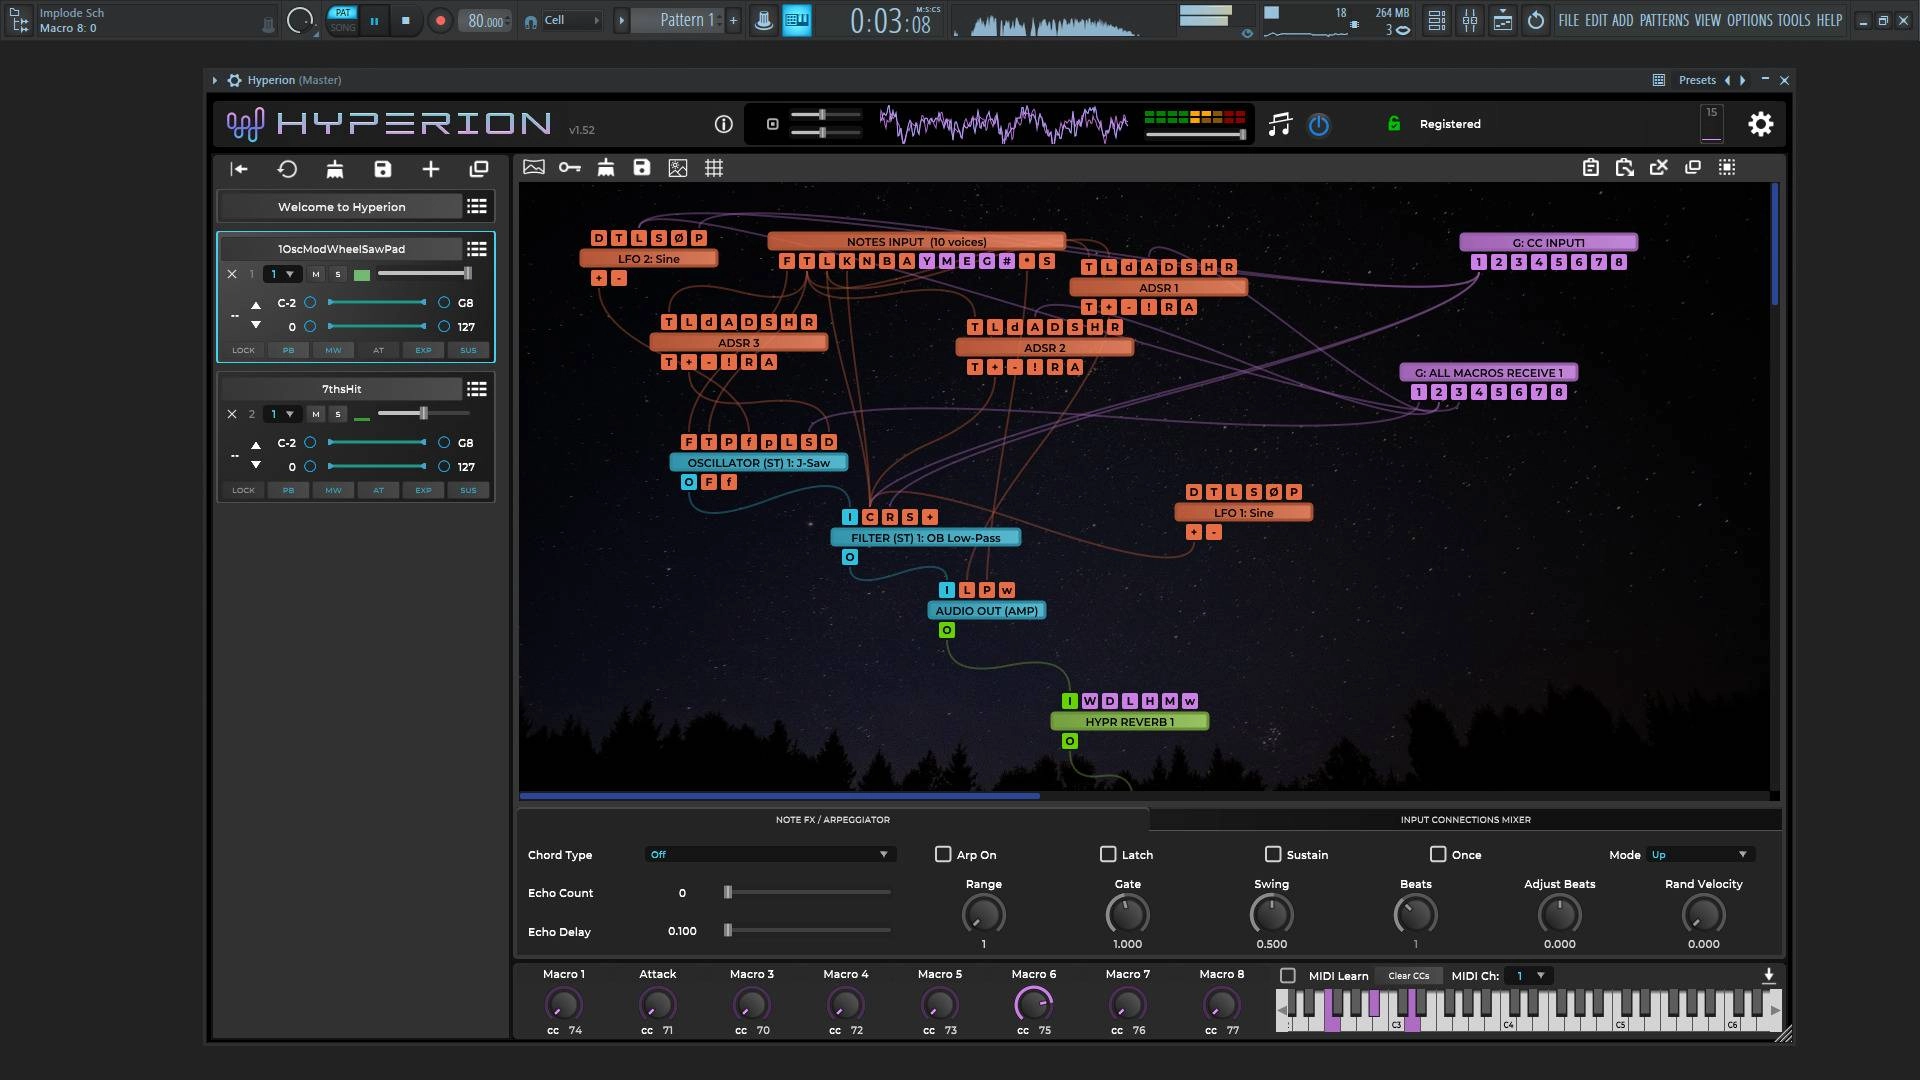Open the Chord Type dropdown
The image size is (1920, 1080).
(x=770, y=854)
